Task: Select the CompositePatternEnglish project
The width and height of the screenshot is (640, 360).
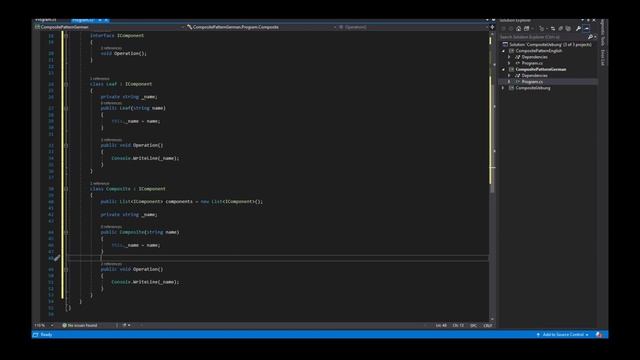Action: (538, 51)
